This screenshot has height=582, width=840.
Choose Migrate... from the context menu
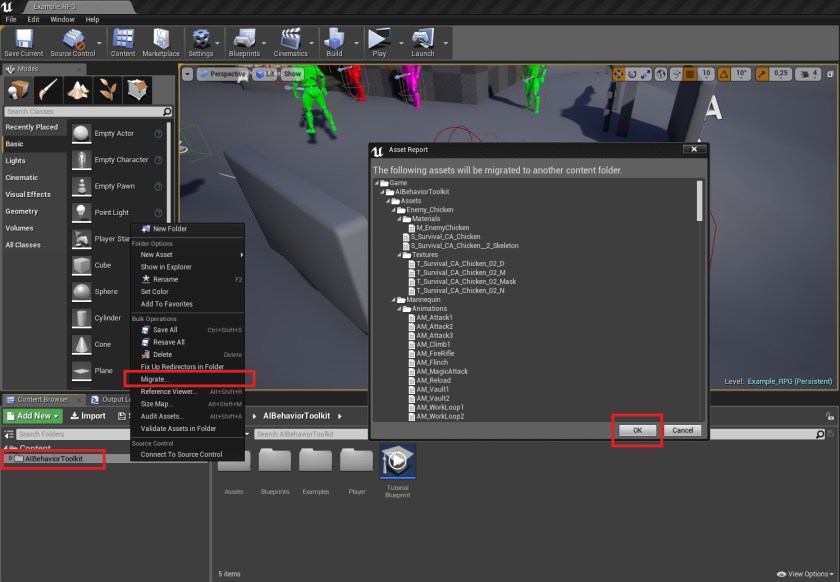(155, 379)
